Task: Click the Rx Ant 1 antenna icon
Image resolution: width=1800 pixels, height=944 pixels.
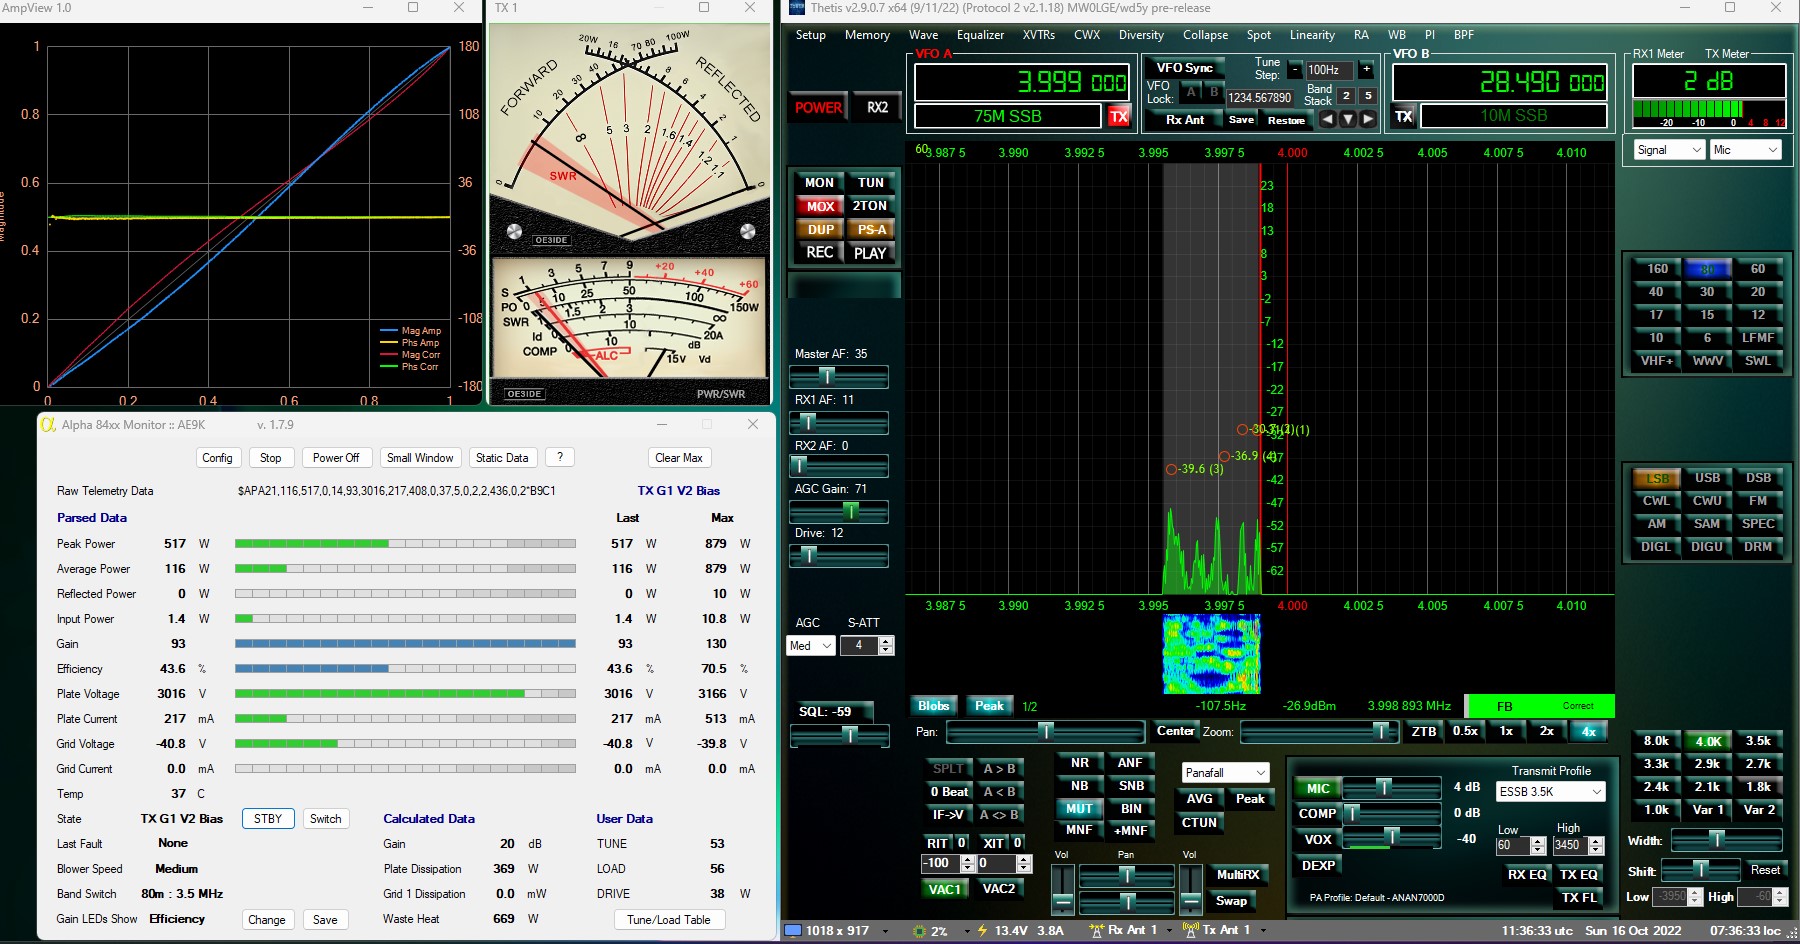Action: pyautogui.click(x=1097, y=930)
